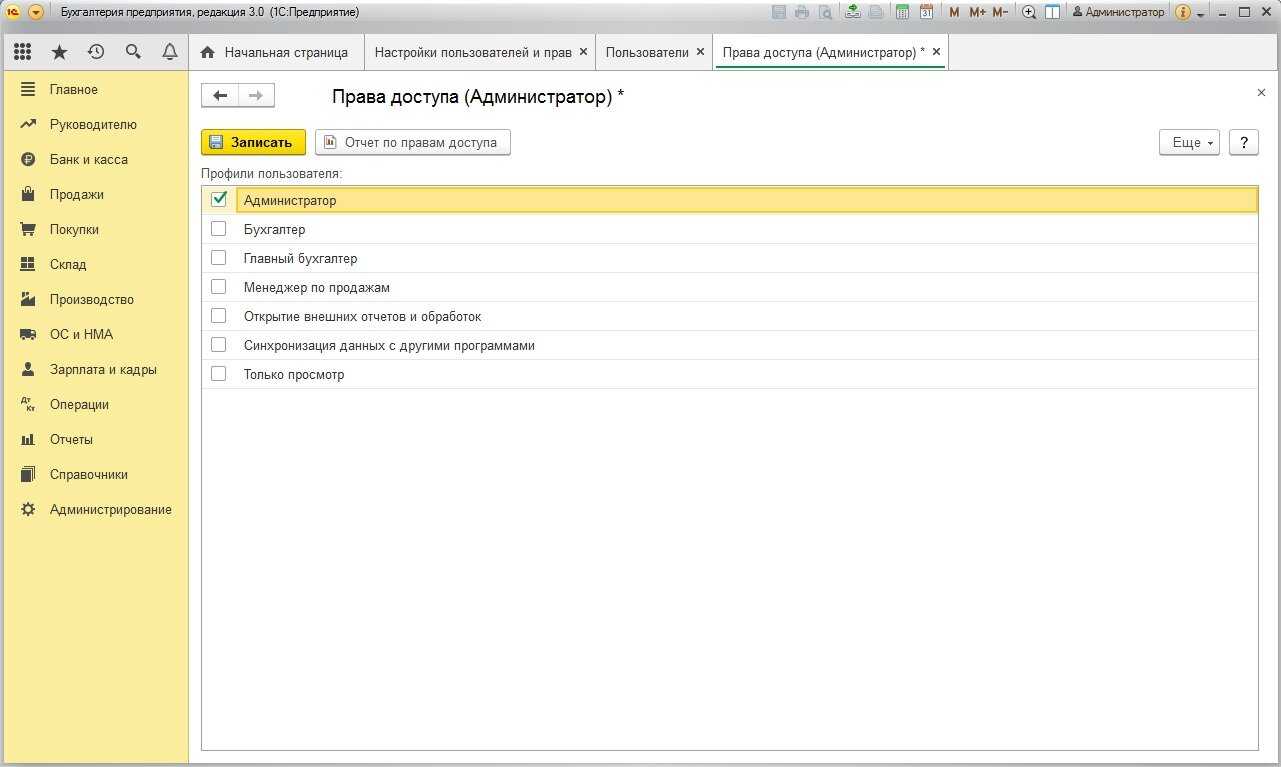
Task: Close the Настройки пользователей и прав tab
Action: tap(583, 51)
